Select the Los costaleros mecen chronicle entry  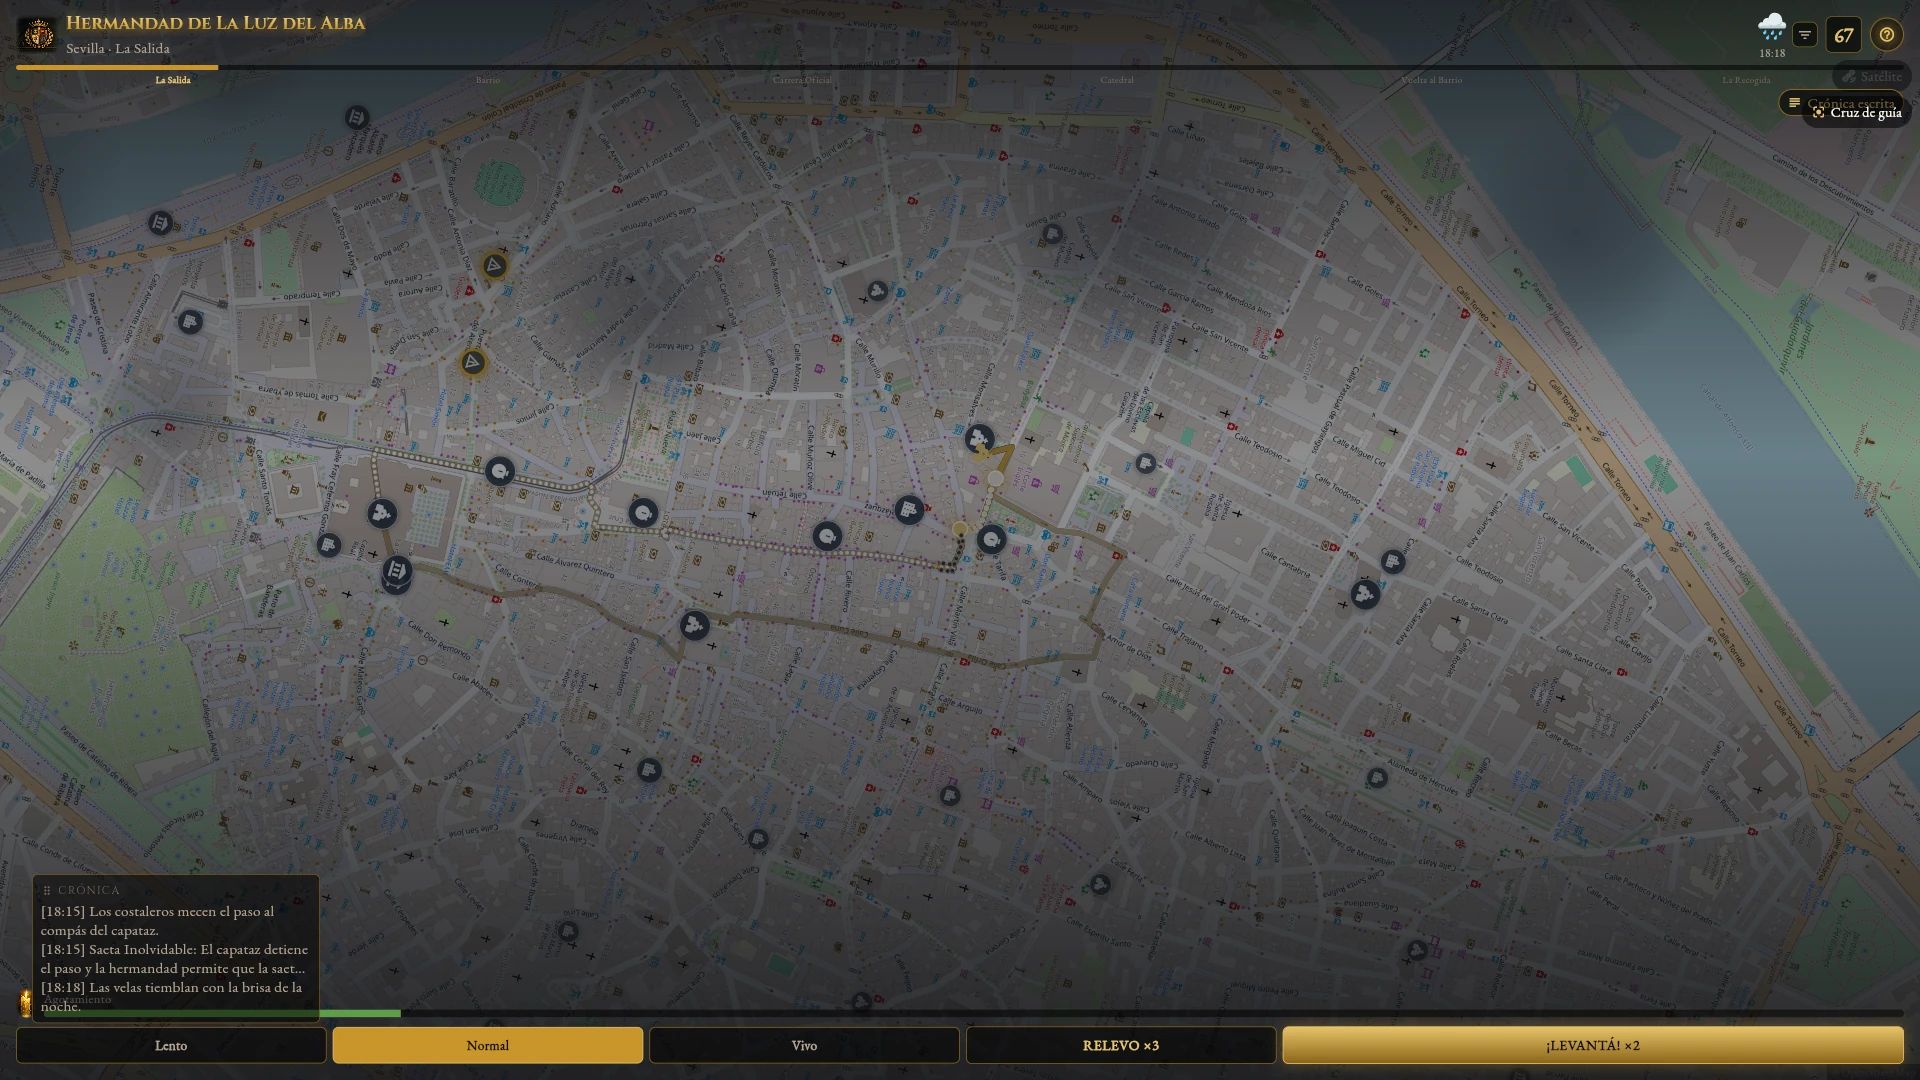158,920
